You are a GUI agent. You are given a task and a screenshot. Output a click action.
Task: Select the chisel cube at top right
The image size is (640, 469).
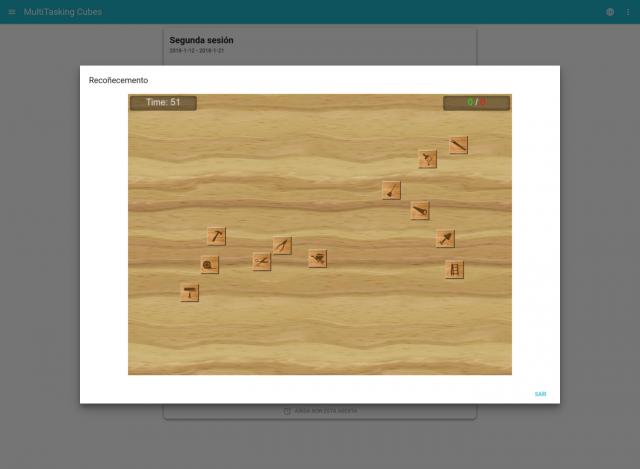tap(458, 145)
